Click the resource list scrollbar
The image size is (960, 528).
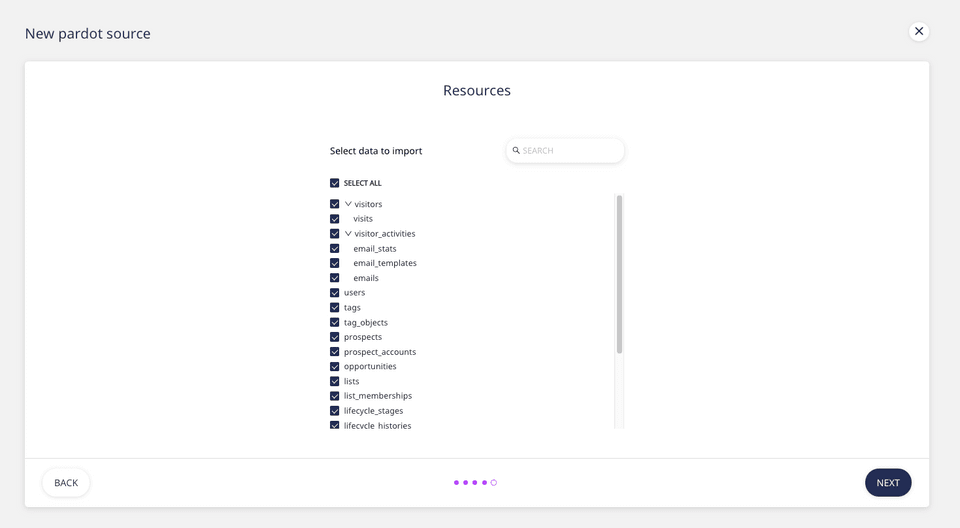[619, 275]
